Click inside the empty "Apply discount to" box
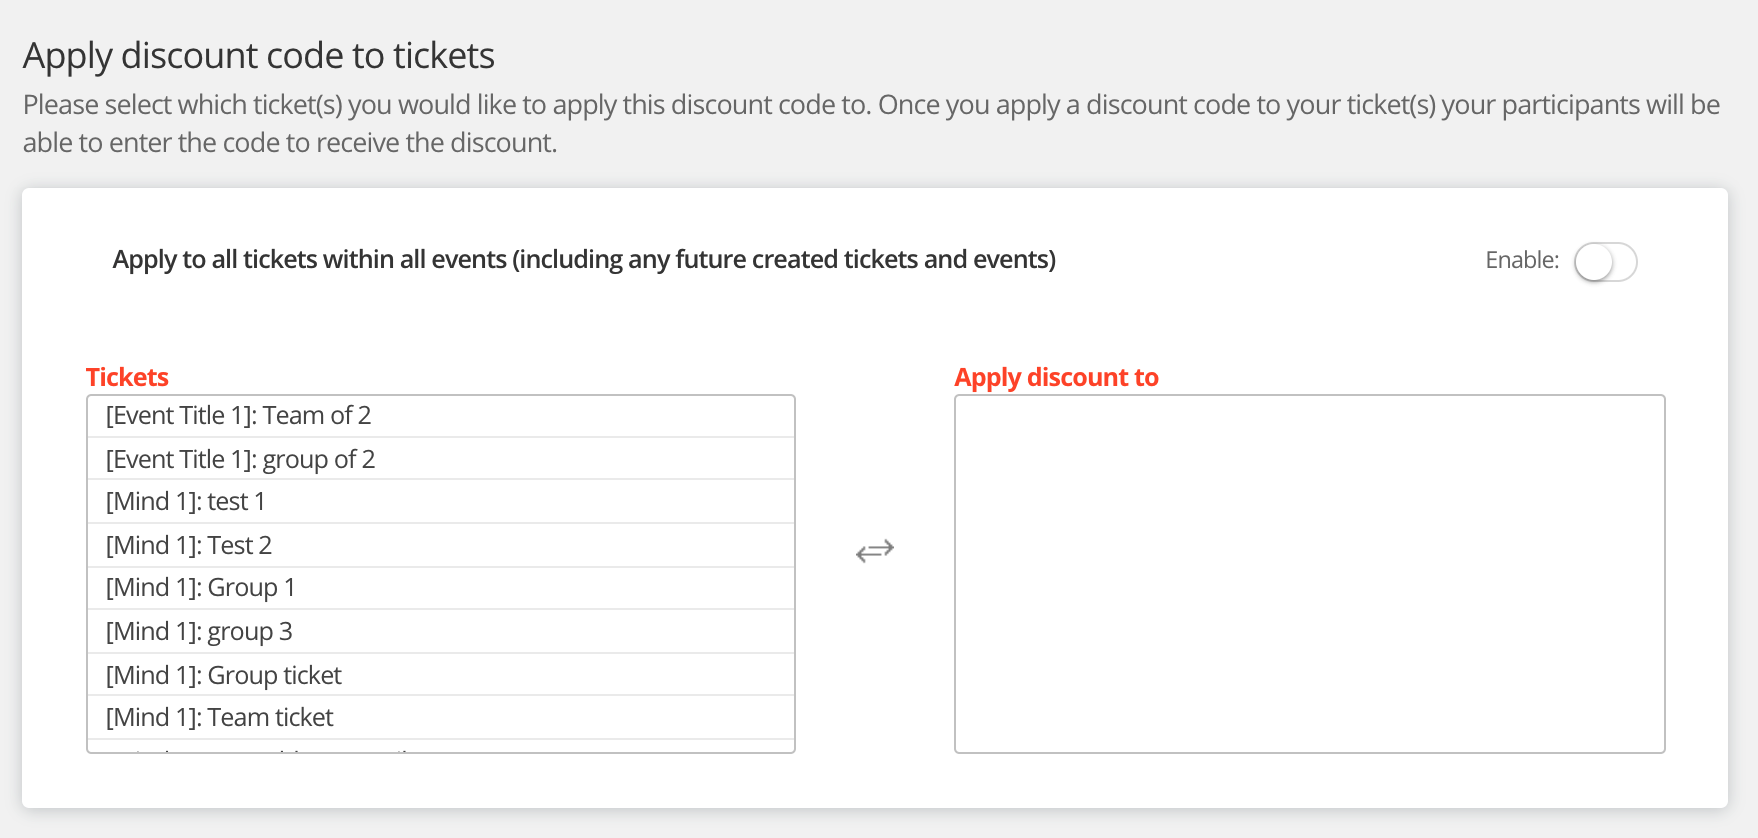Screen dimensions: 1758x838 coord(1309,573)
